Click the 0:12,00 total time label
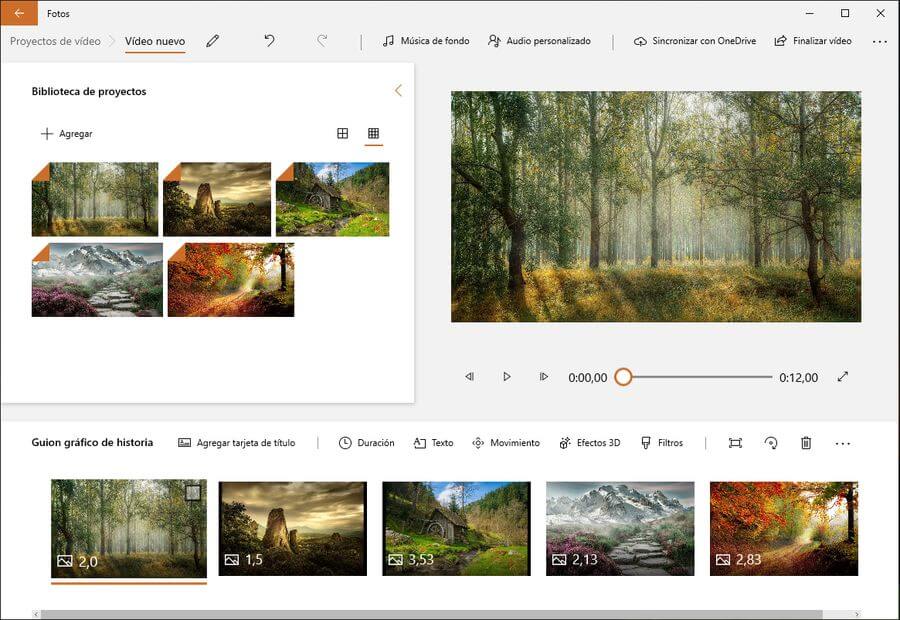The height and width of the screenshot is (620, 900). tap(798, 378)
